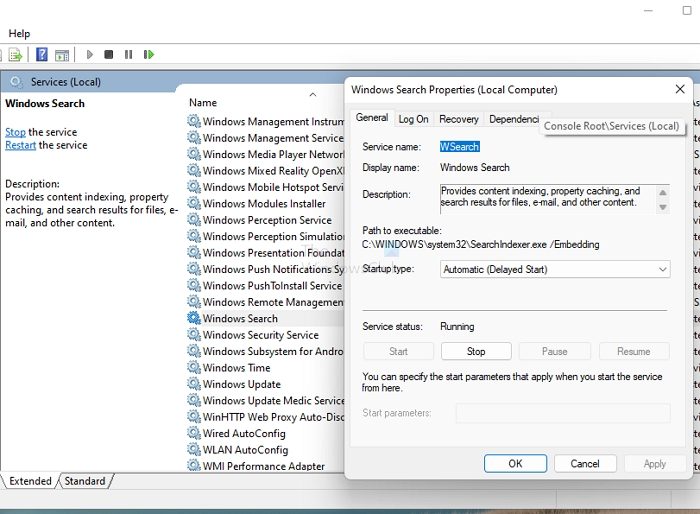Click the gear icon beside Wired AutoConfig row
Screen dimensions: 700x514
[194, 433]
